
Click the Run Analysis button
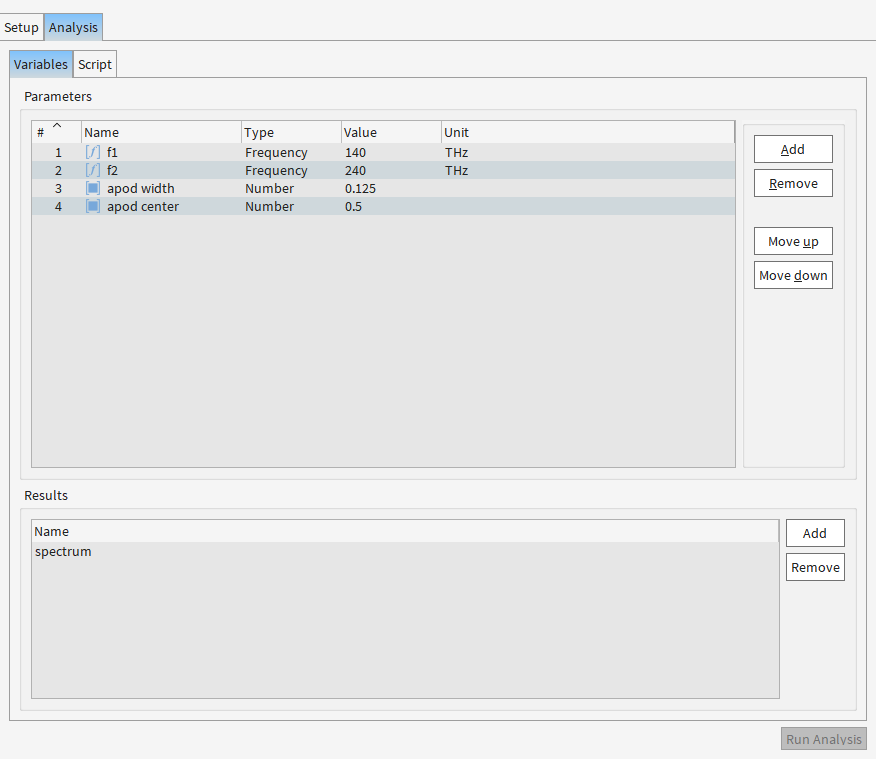[x=823, y=739]
